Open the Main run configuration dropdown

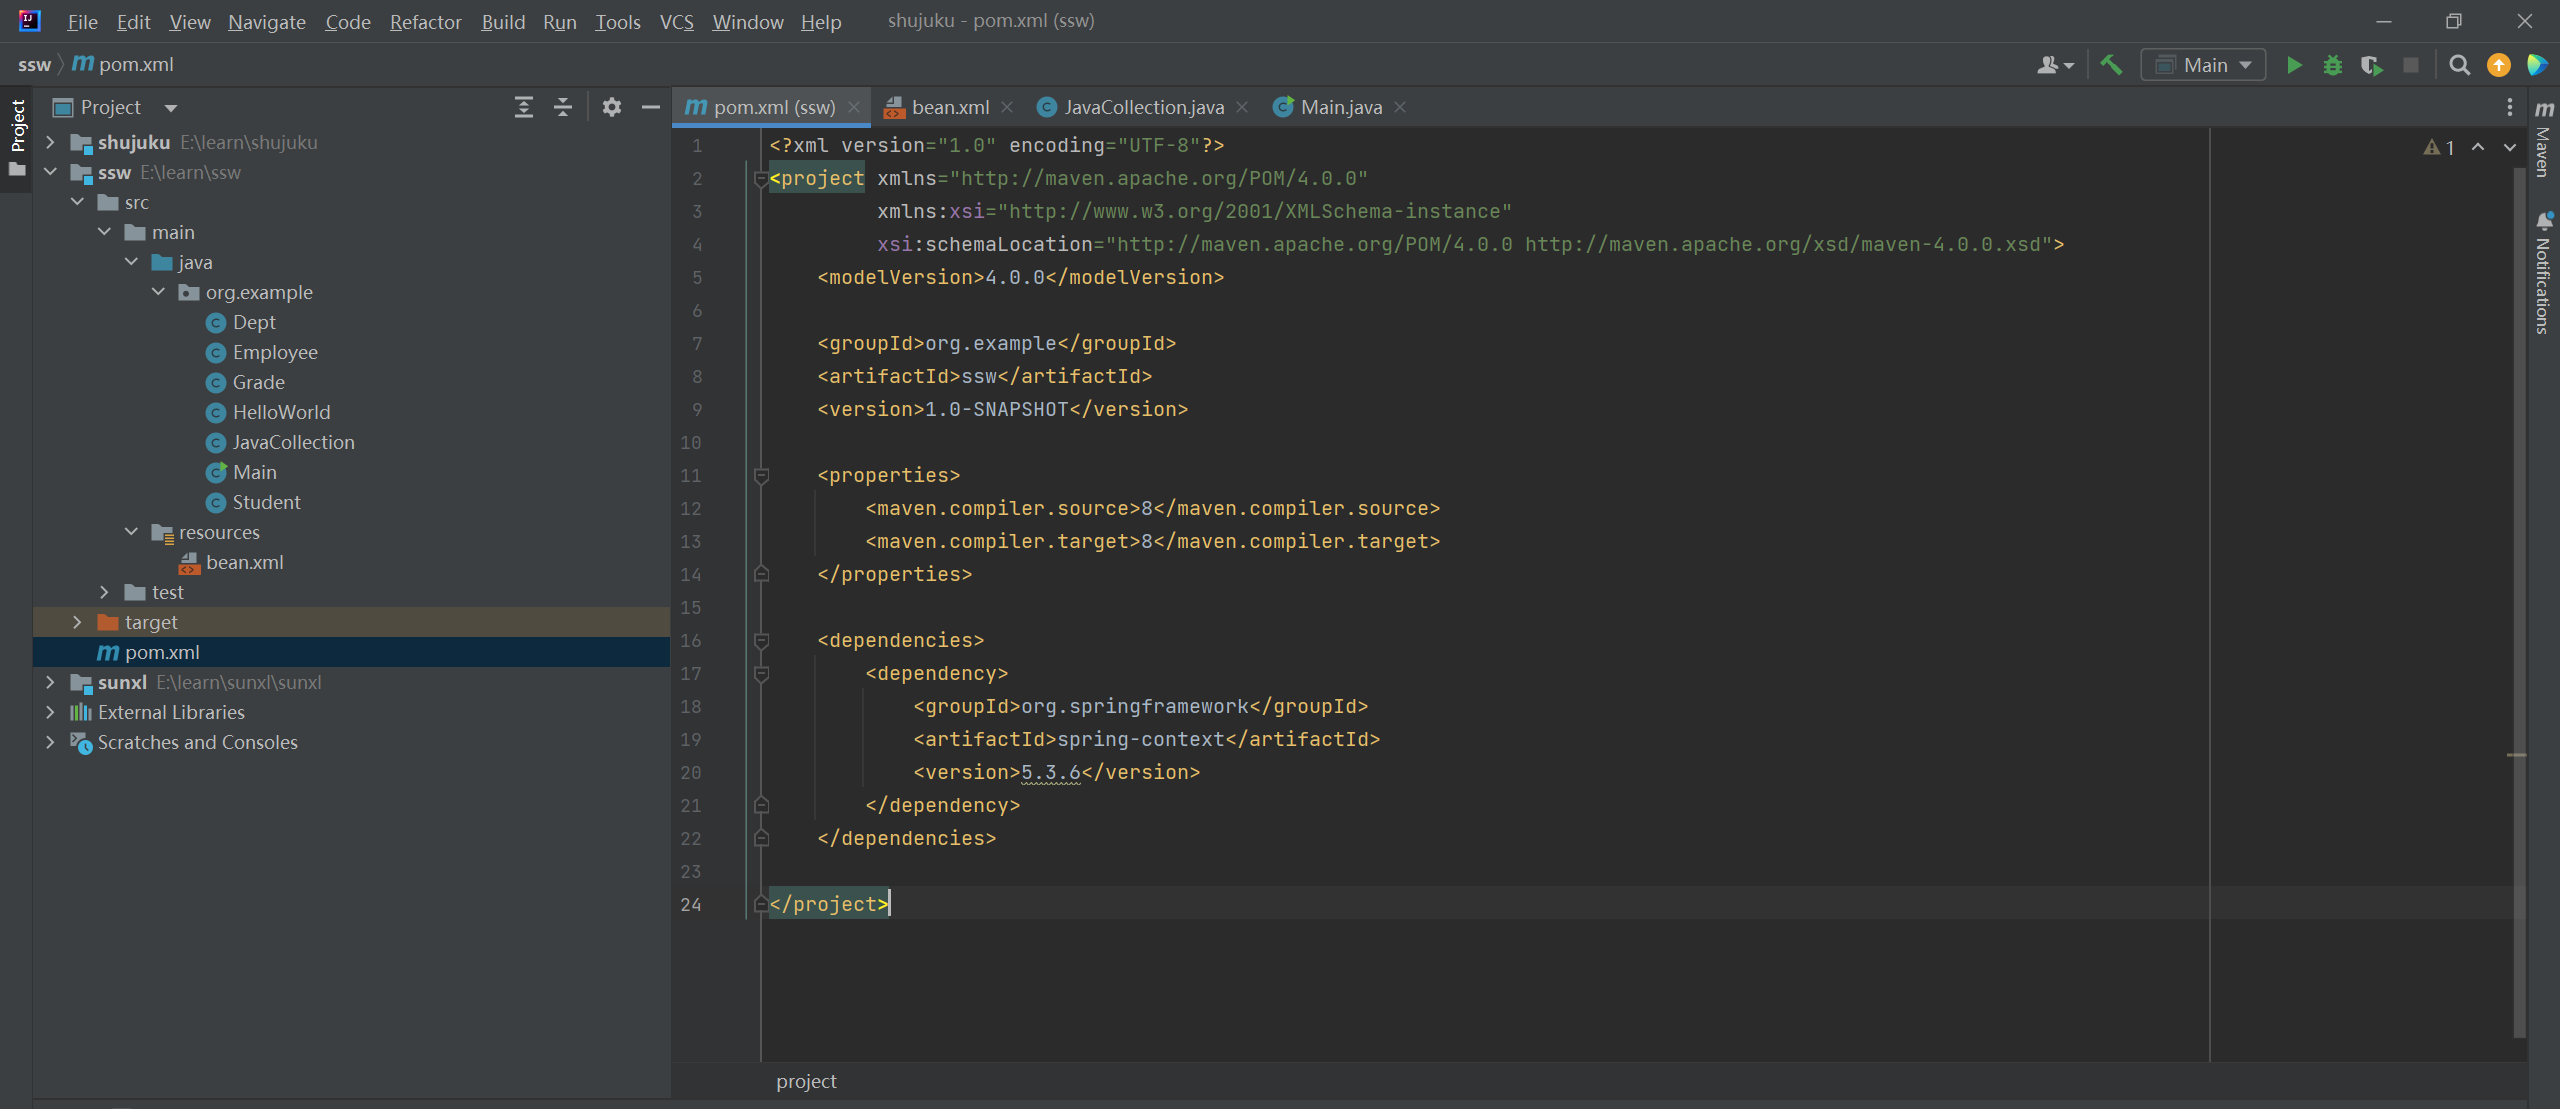(2204, 65)
